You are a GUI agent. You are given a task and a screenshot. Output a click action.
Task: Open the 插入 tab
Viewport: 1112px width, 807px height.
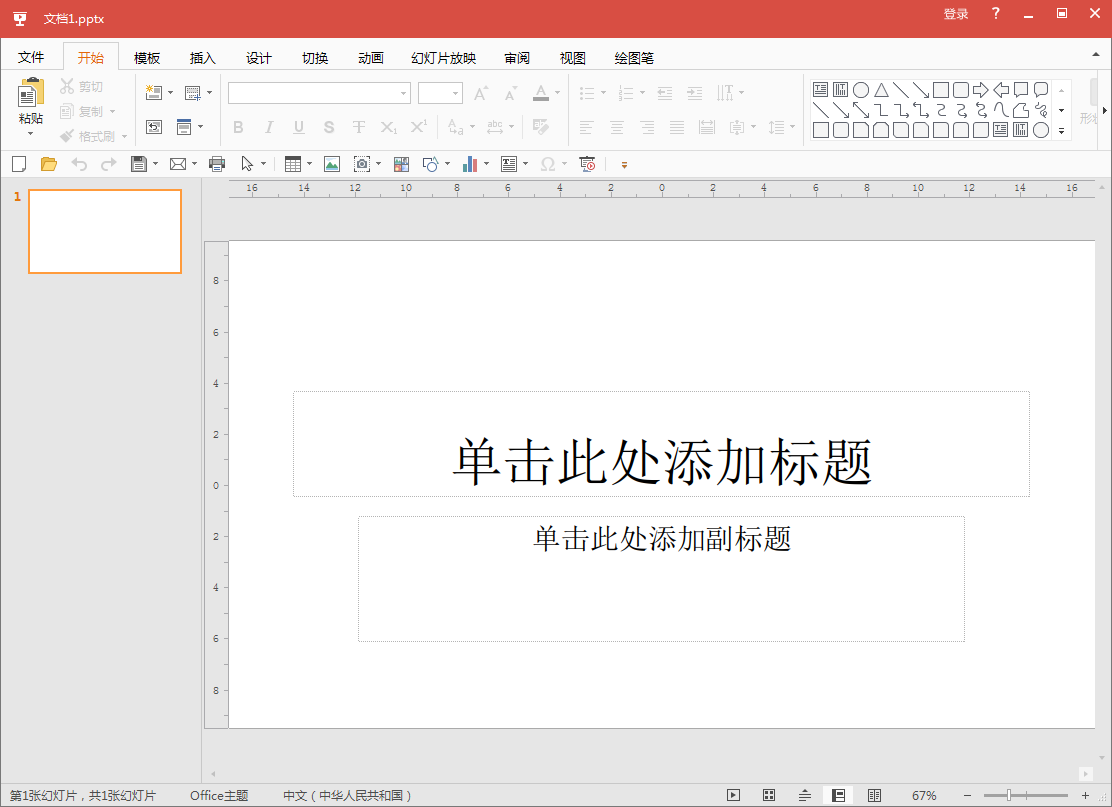pos(203,58)
